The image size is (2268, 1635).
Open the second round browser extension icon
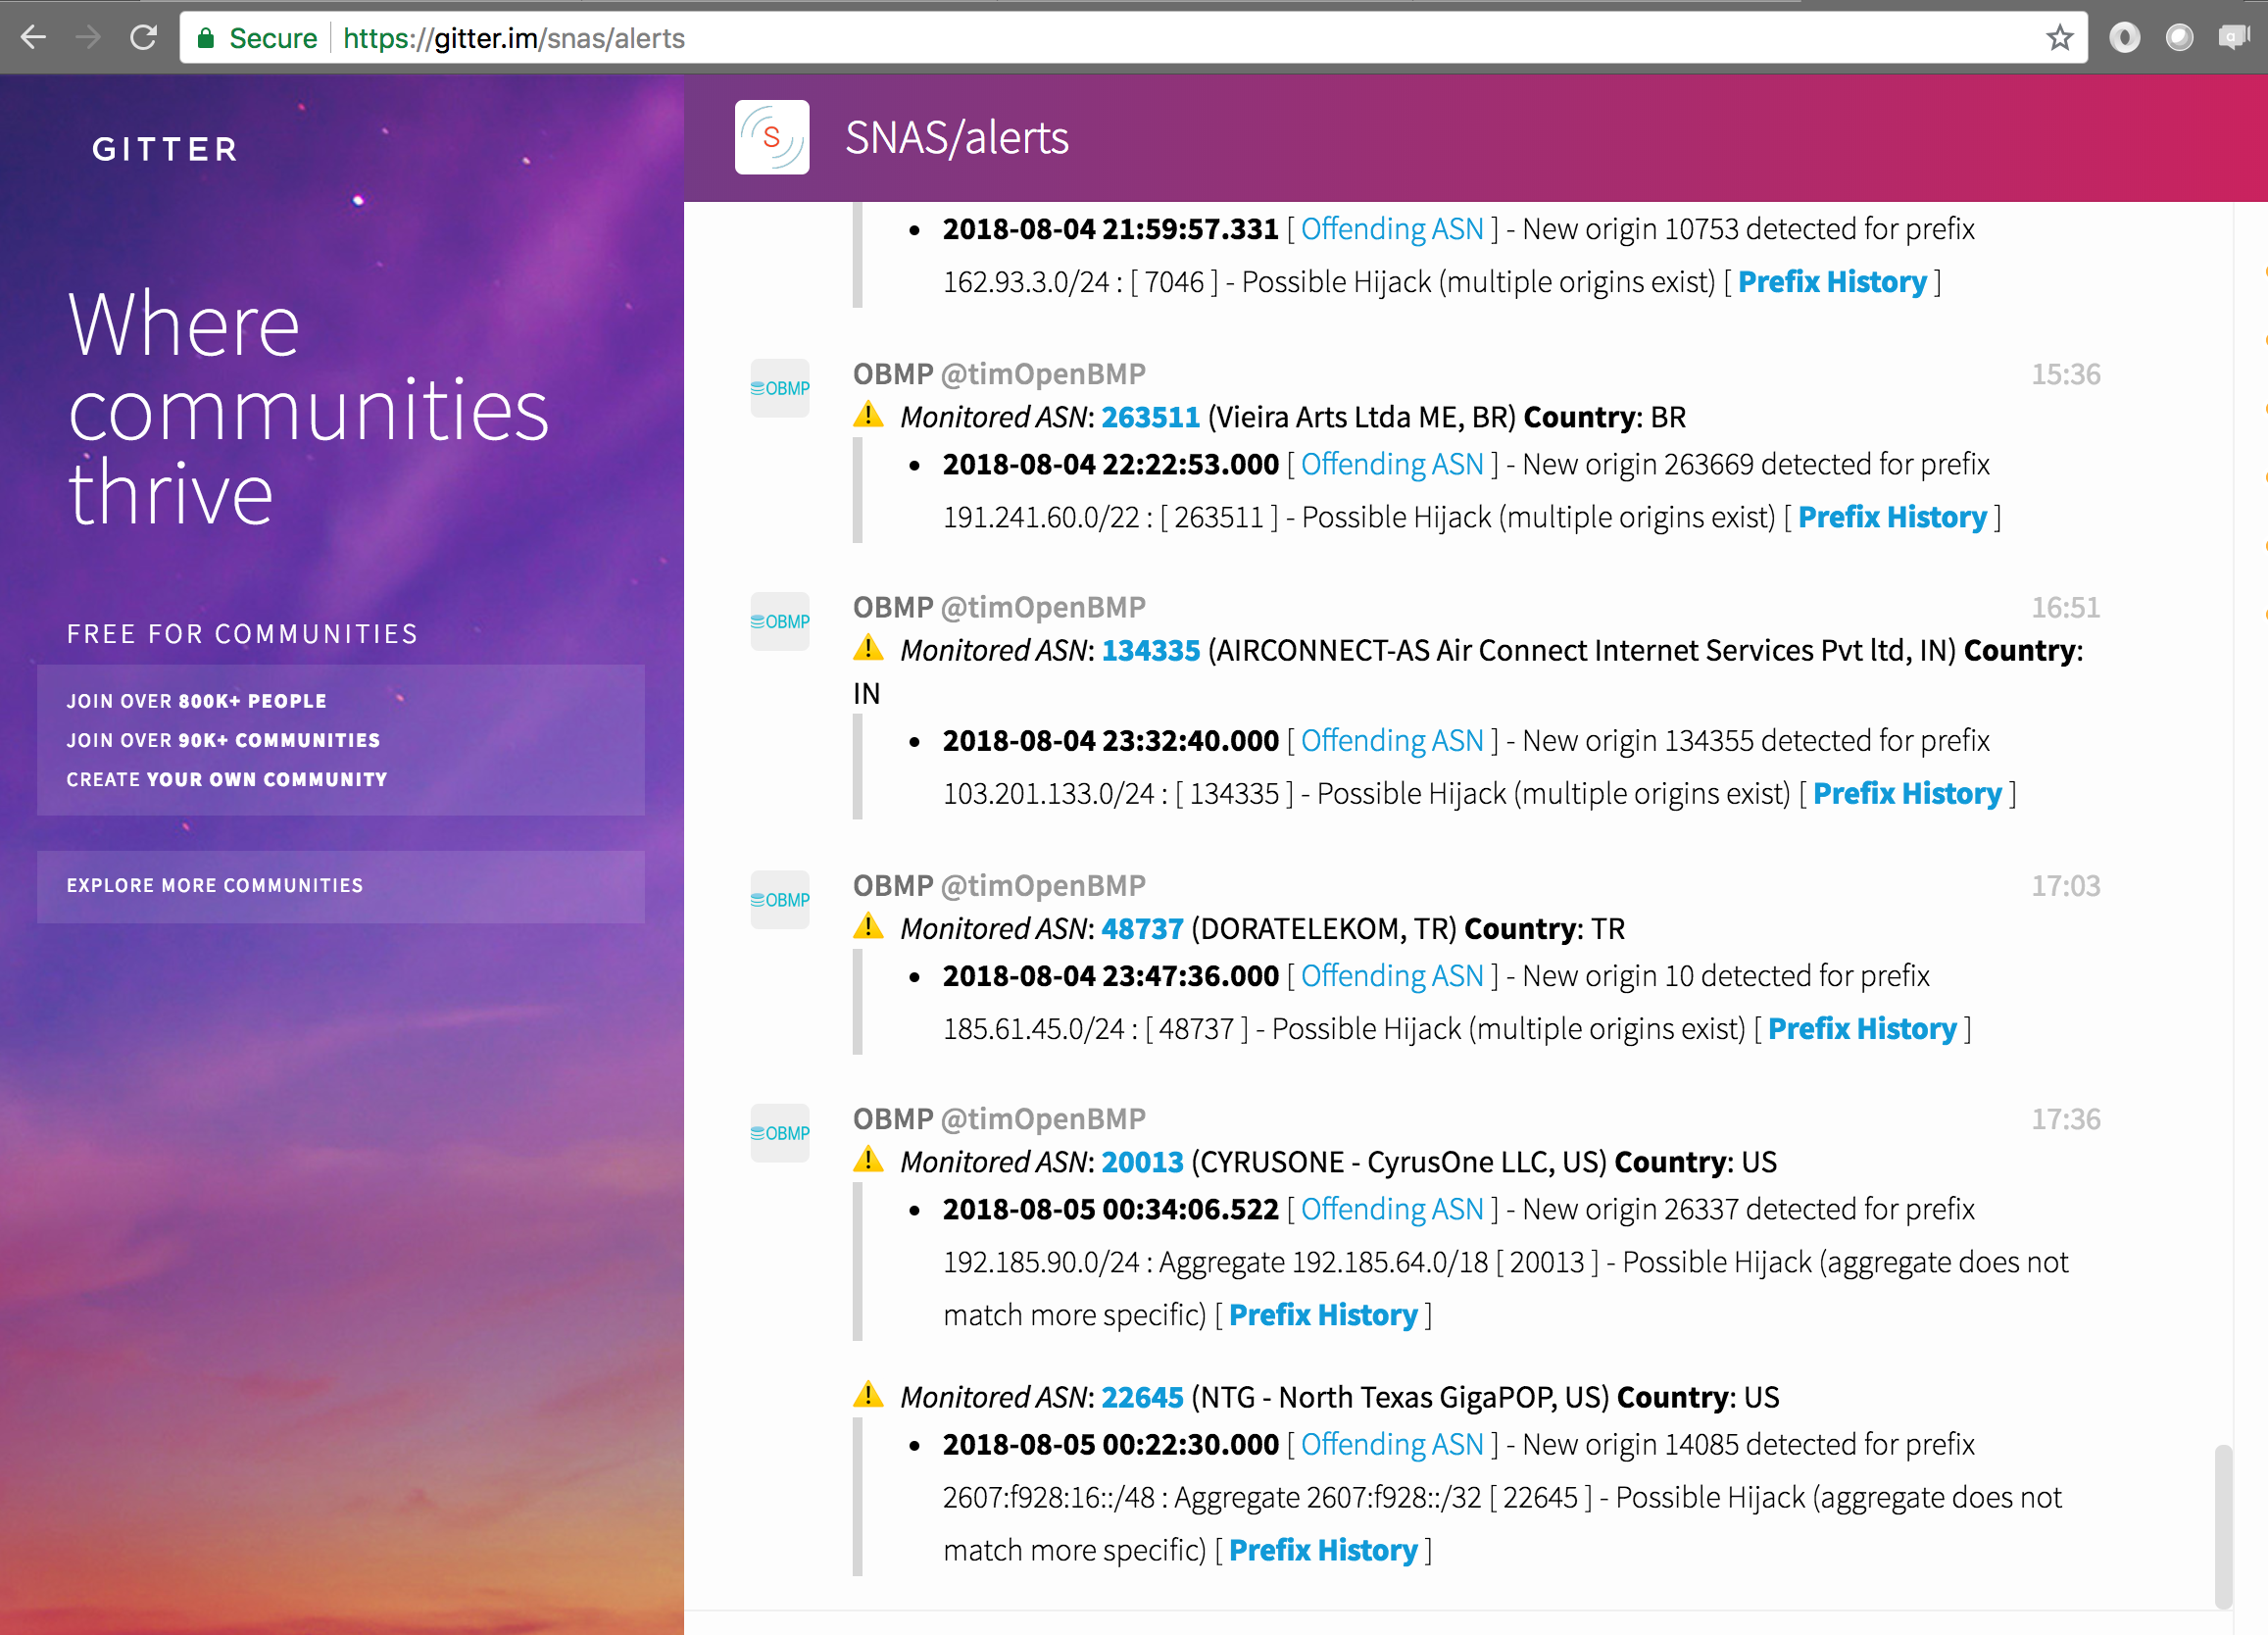(2179, 38)
